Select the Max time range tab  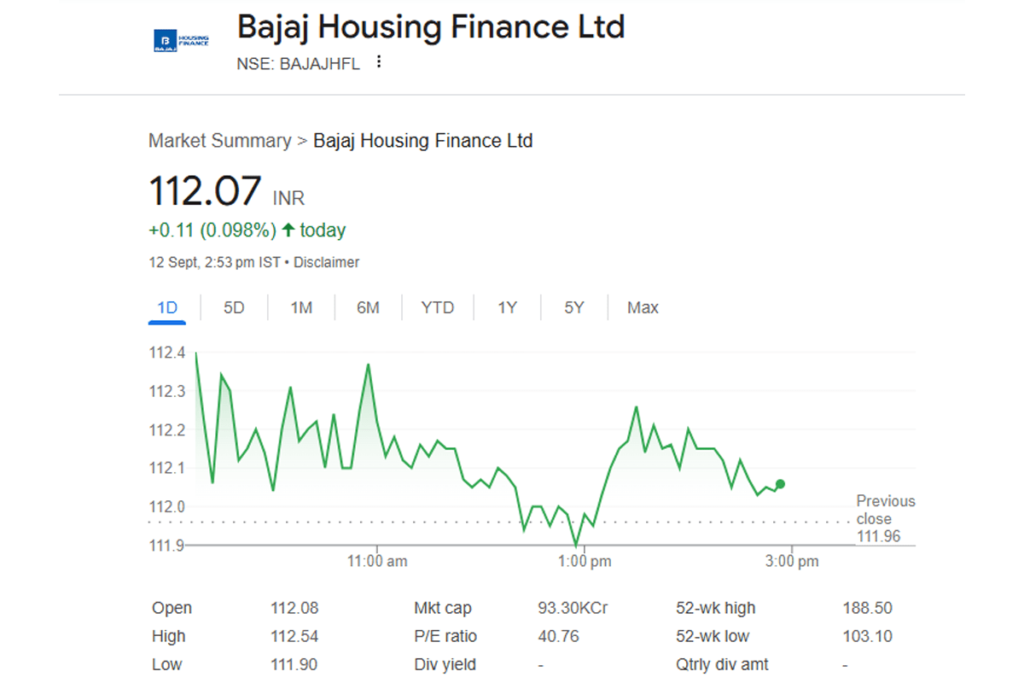pos(643,308)
